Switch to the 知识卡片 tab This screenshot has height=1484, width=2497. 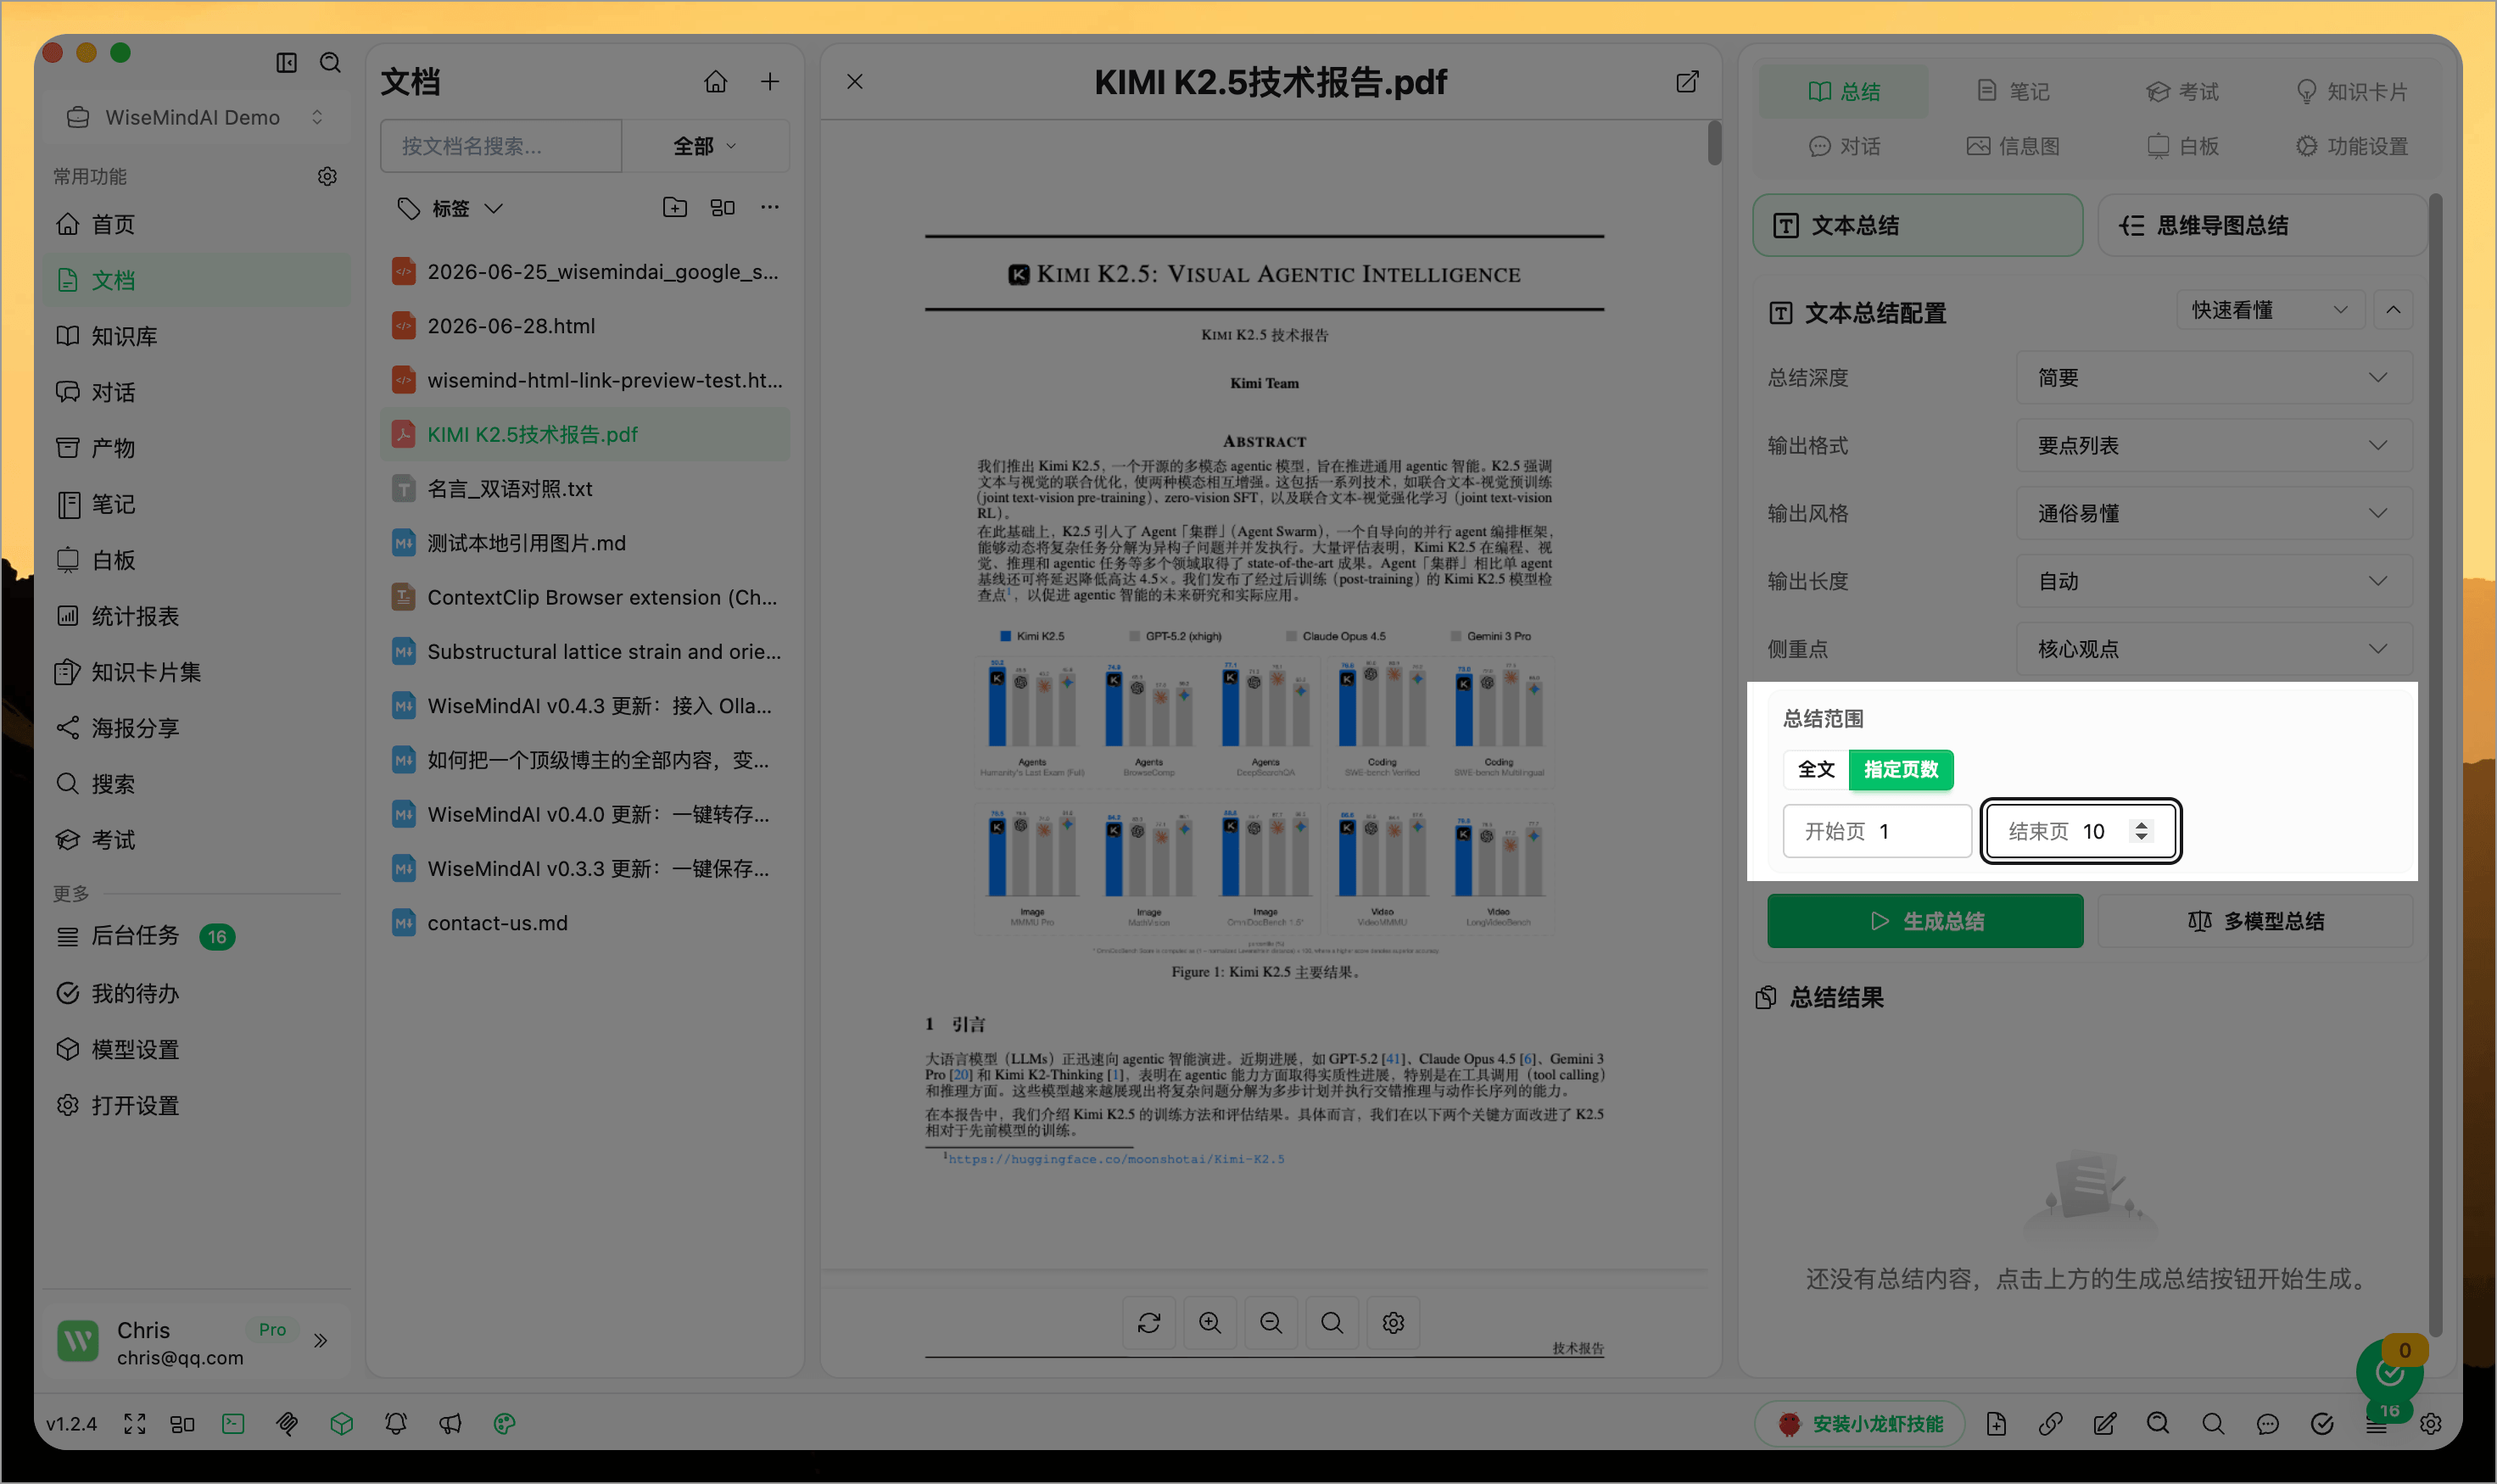coord(2351,92)
